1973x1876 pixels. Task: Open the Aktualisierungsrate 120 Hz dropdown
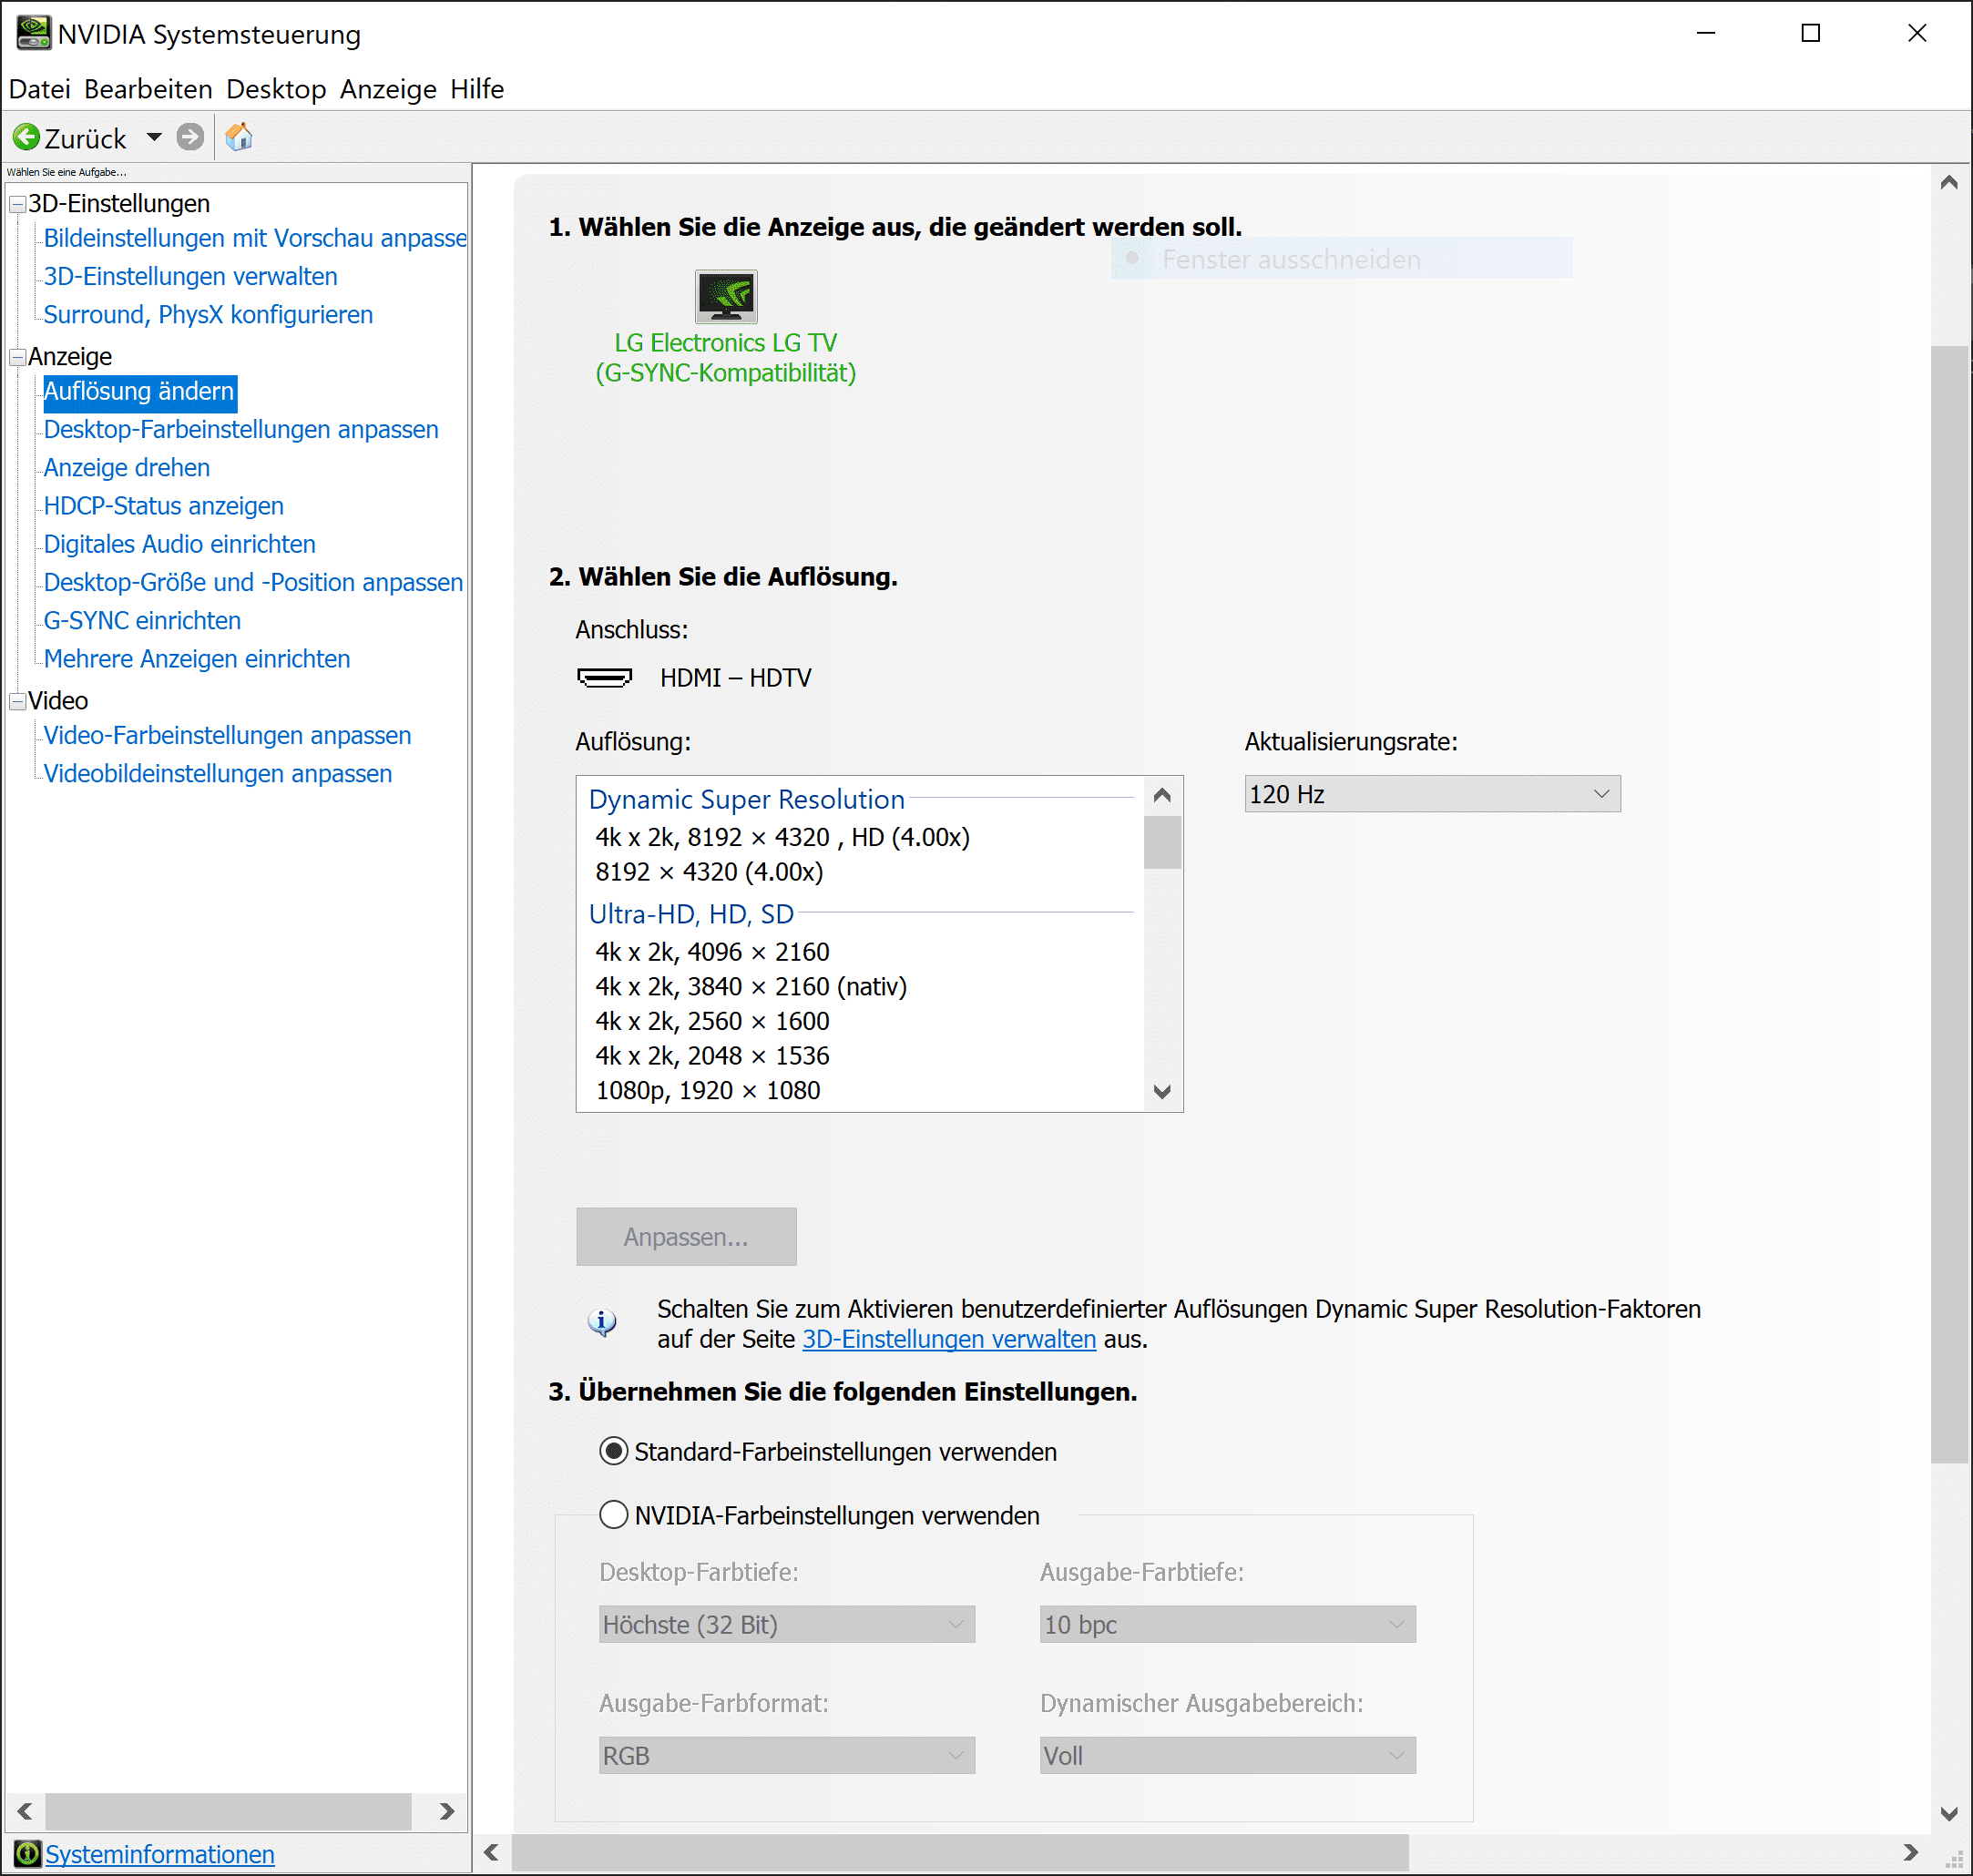pyautogui.click(x=1431, y=794)
